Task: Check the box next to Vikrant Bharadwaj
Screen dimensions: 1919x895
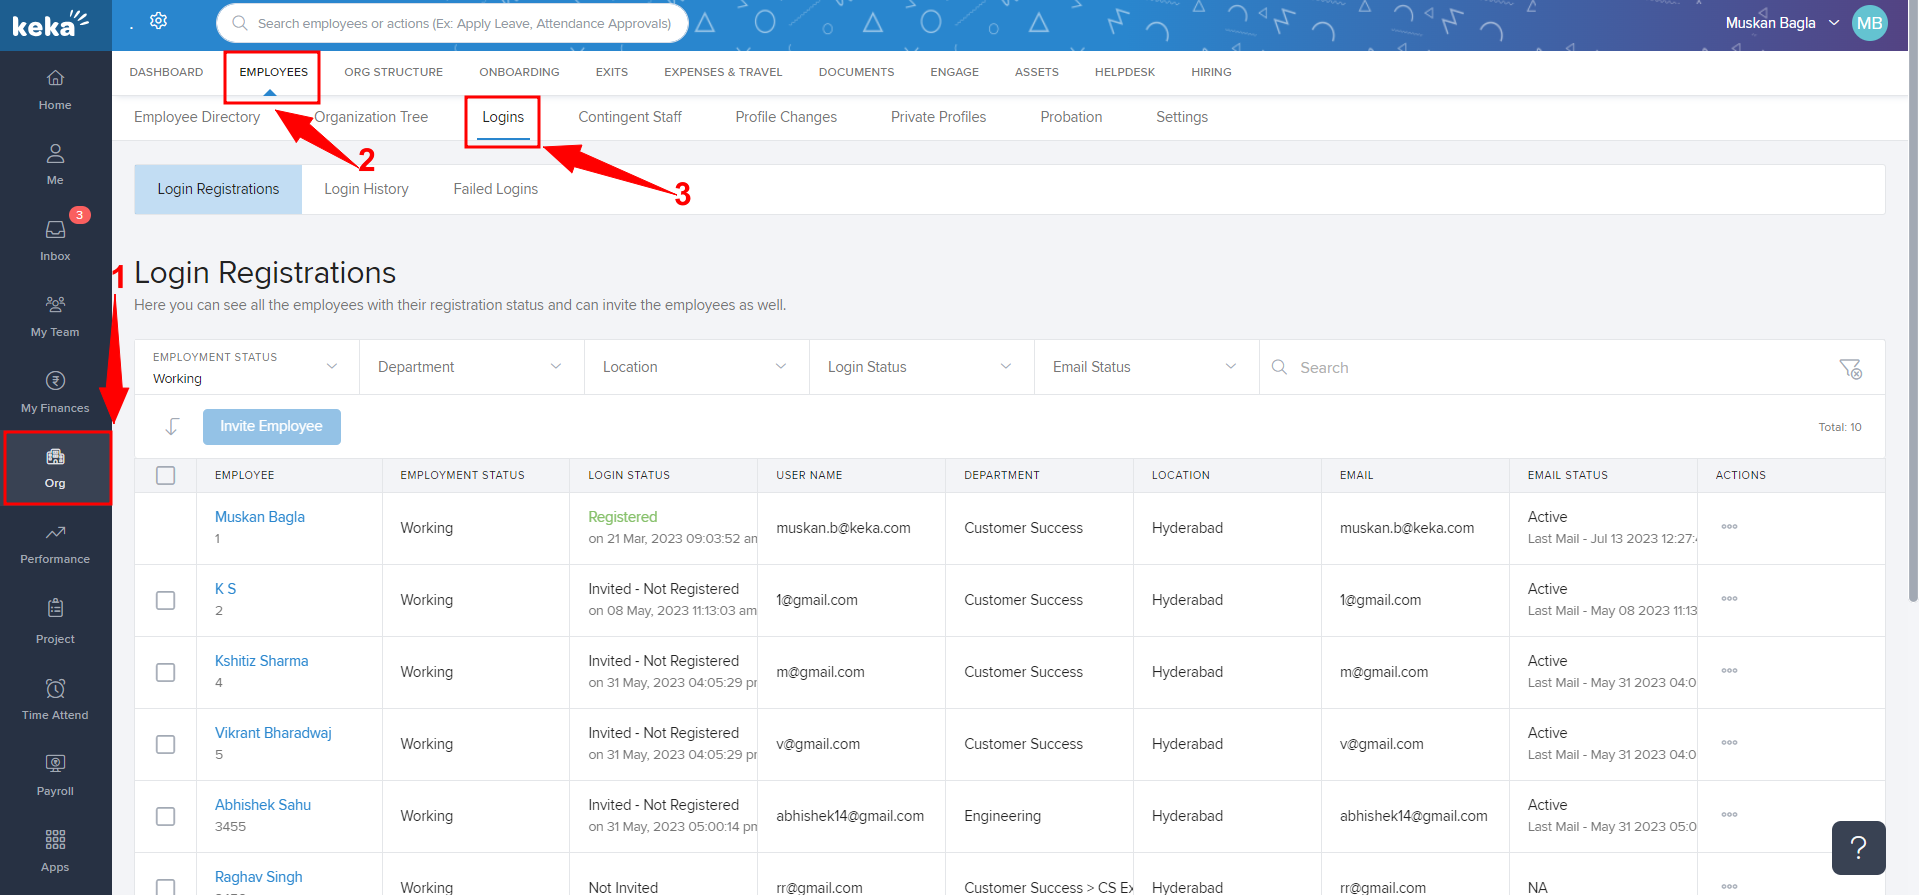Action: [x=166, y=744]
